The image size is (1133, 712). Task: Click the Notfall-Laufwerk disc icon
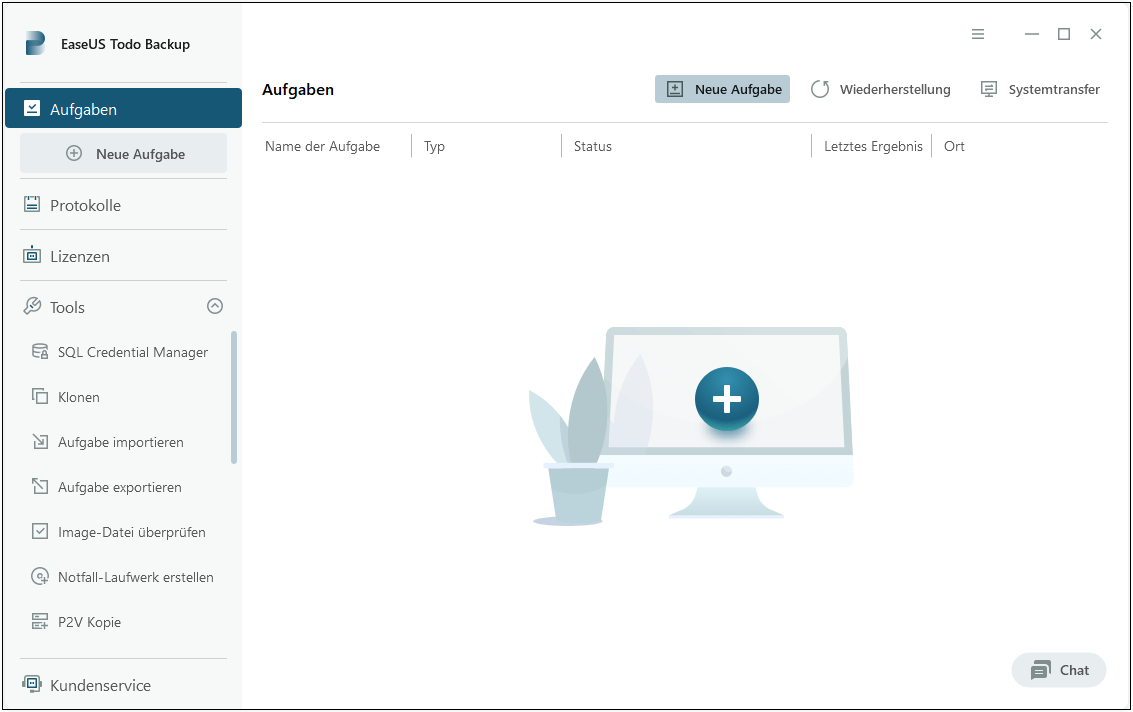[x=40, y=576]
